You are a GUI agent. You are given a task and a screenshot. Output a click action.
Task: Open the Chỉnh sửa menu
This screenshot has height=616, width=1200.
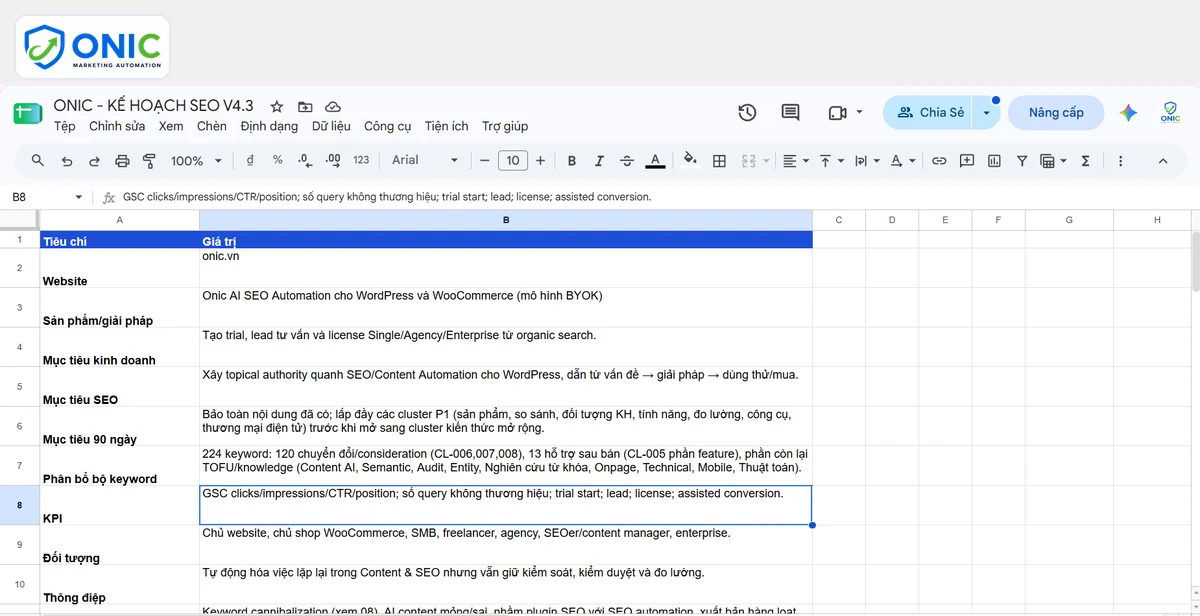117,126
